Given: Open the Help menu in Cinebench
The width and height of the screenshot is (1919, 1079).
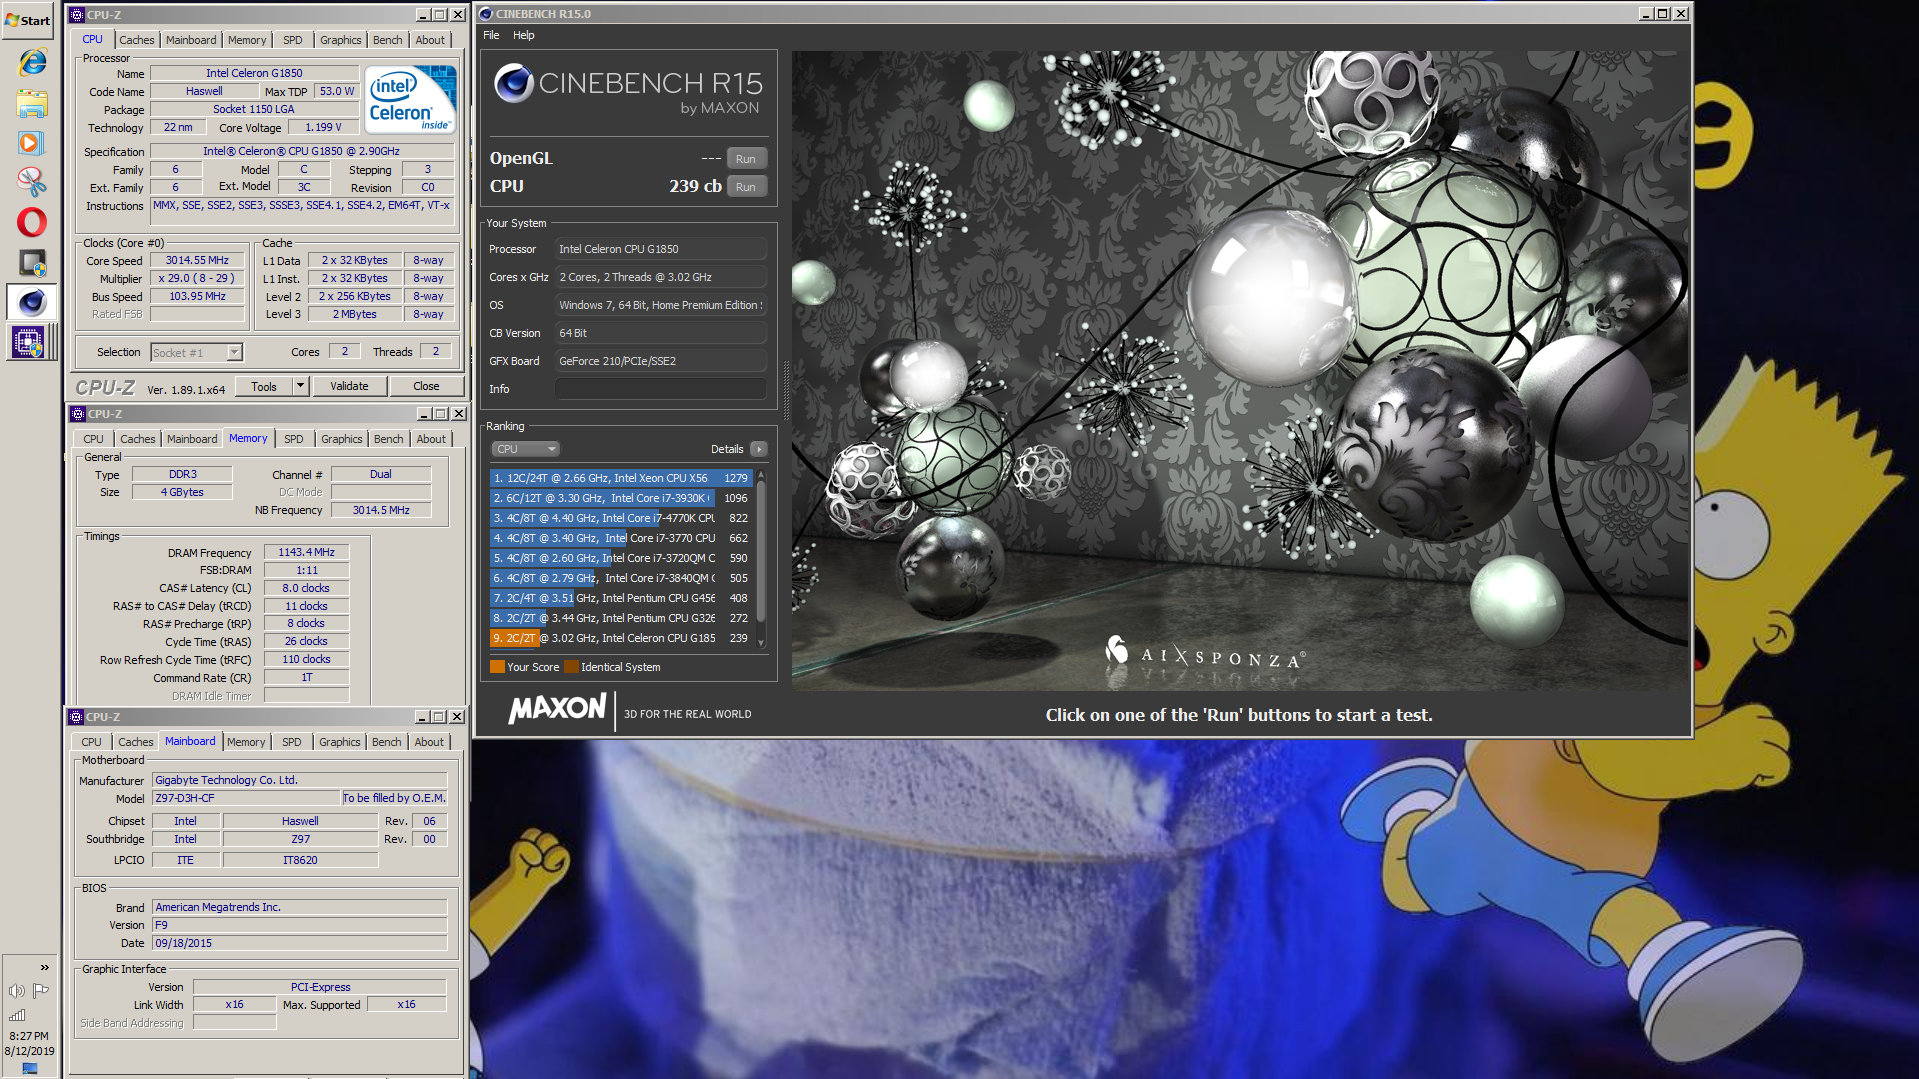Looking at the screenshot, I should click(524, 35).
